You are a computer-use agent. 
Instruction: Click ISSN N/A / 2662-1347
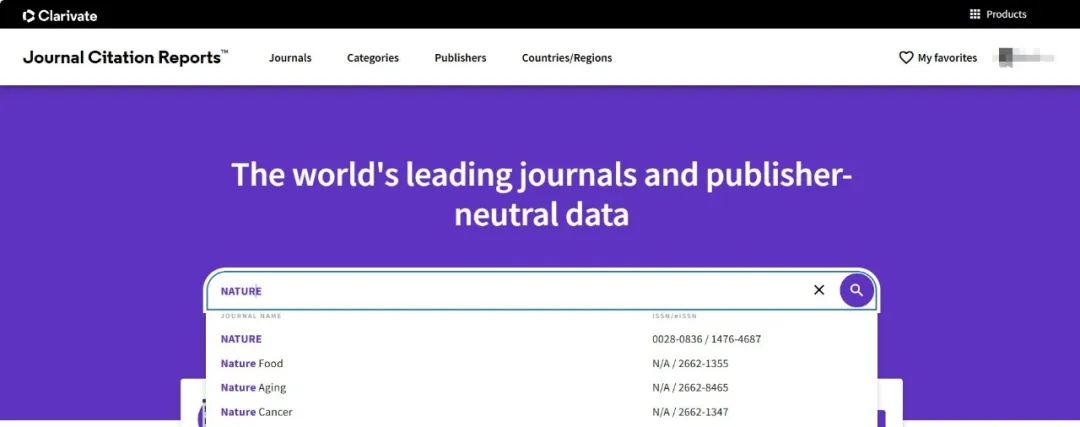tap(690, 412)
